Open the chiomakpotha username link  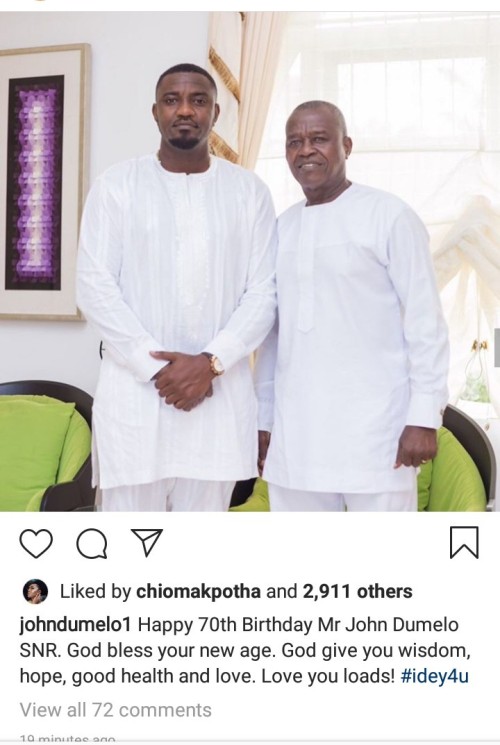click(x=198, y=592)
